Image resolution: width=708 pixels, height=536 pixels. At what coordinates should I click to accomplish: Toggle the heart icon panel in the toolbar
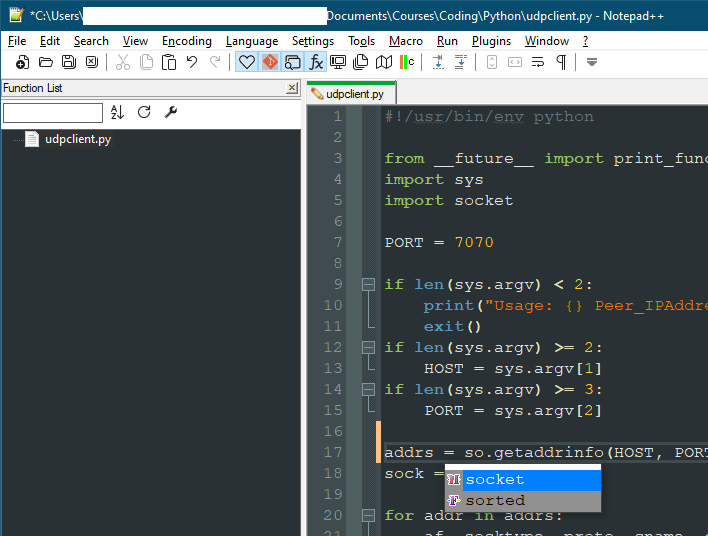pyautogui.click(x=247, y=62)
